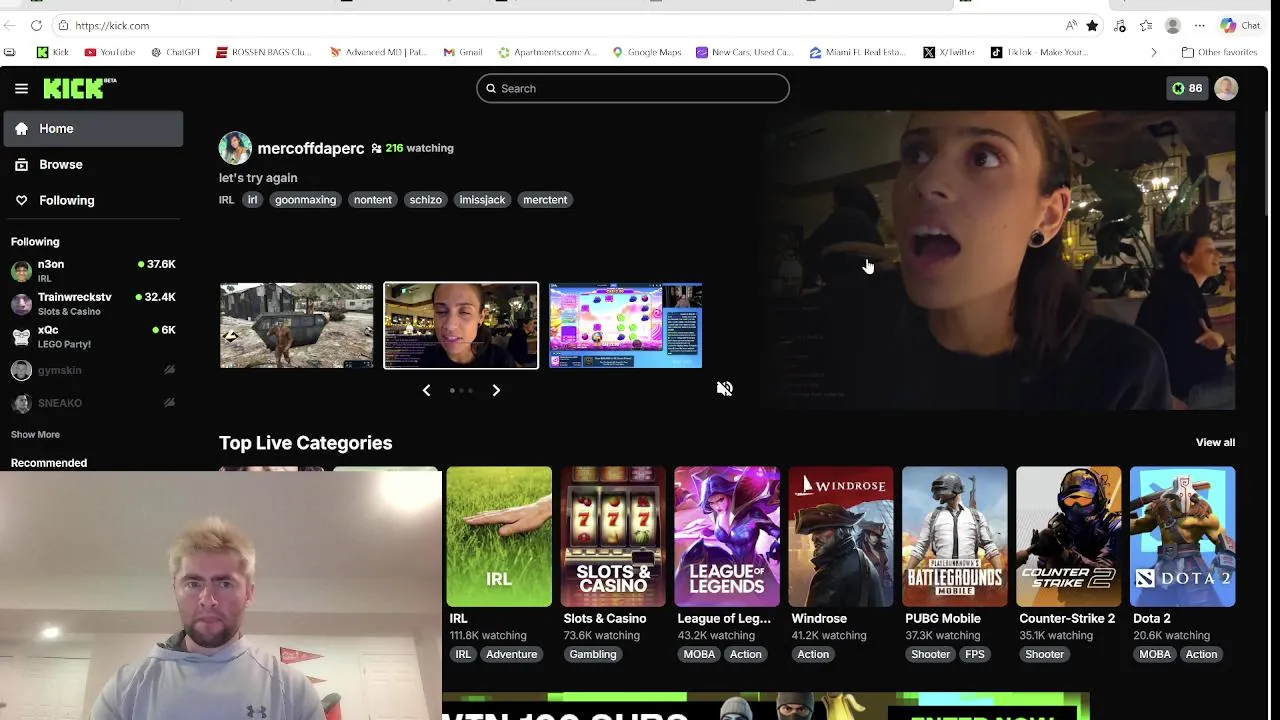Screen dimensions: 1280x720
Task: Open Trainwreckstv in Following list
Action: pos(93,304)
